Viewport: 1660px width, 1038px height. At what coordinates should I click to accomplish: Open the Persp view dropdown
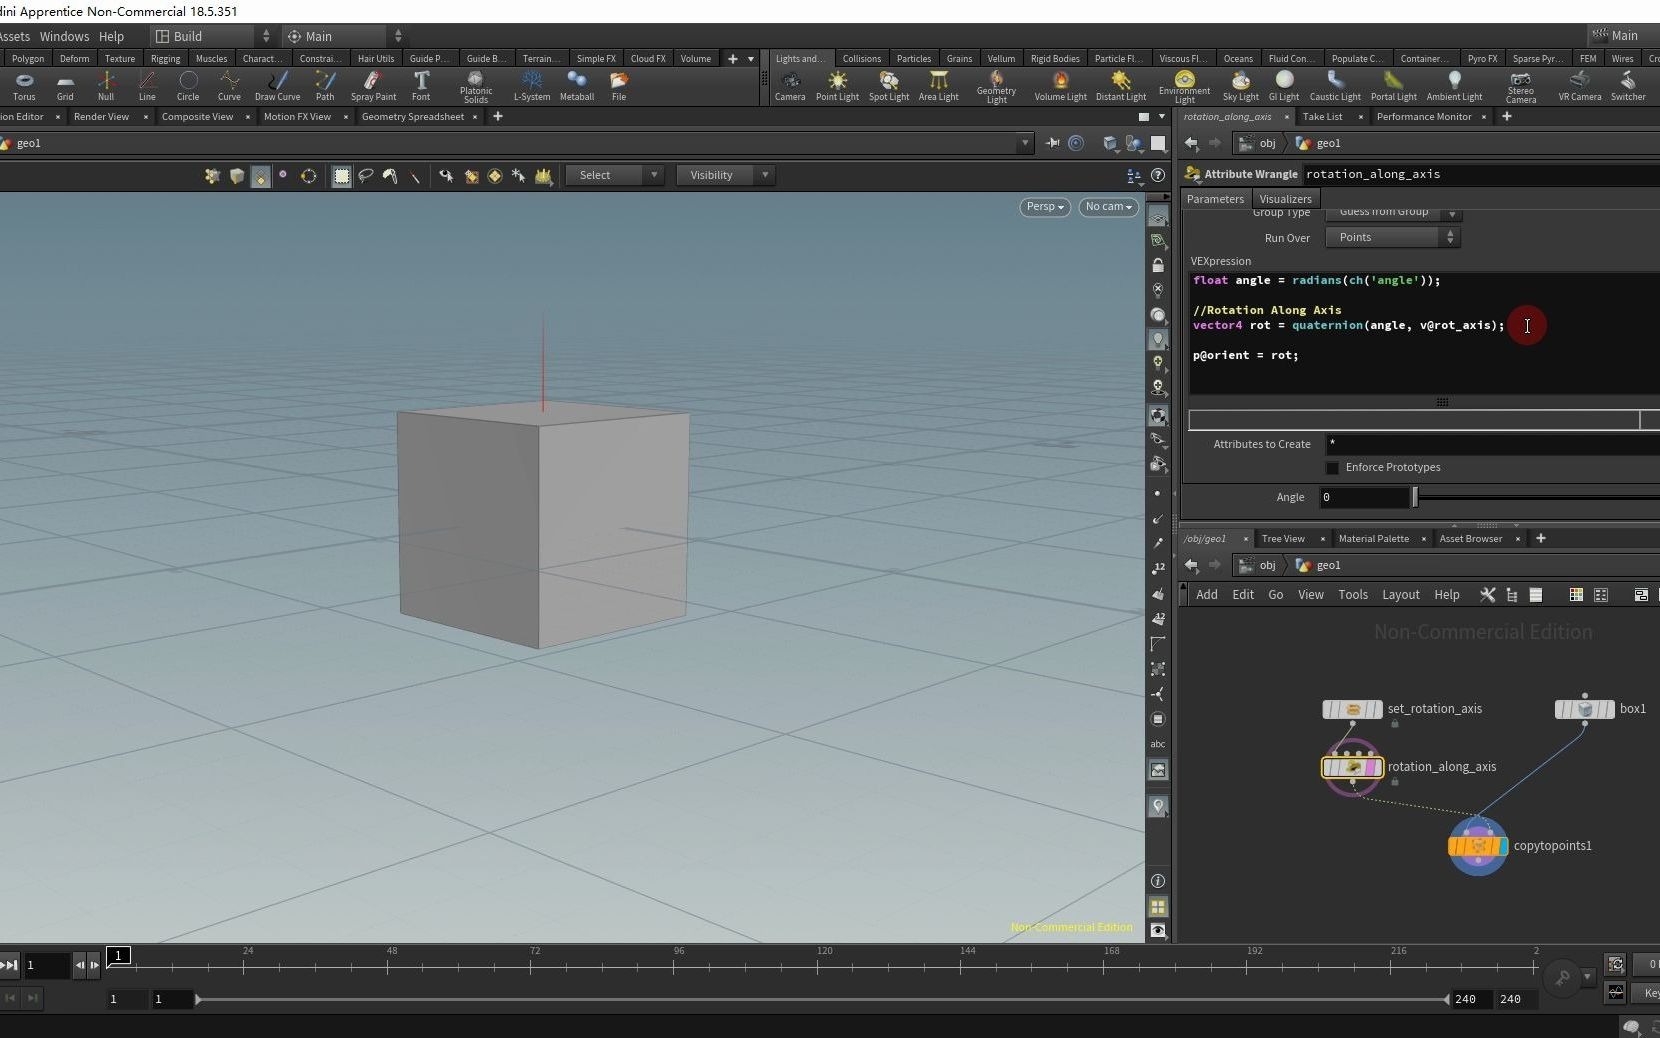coord(1045,207)
